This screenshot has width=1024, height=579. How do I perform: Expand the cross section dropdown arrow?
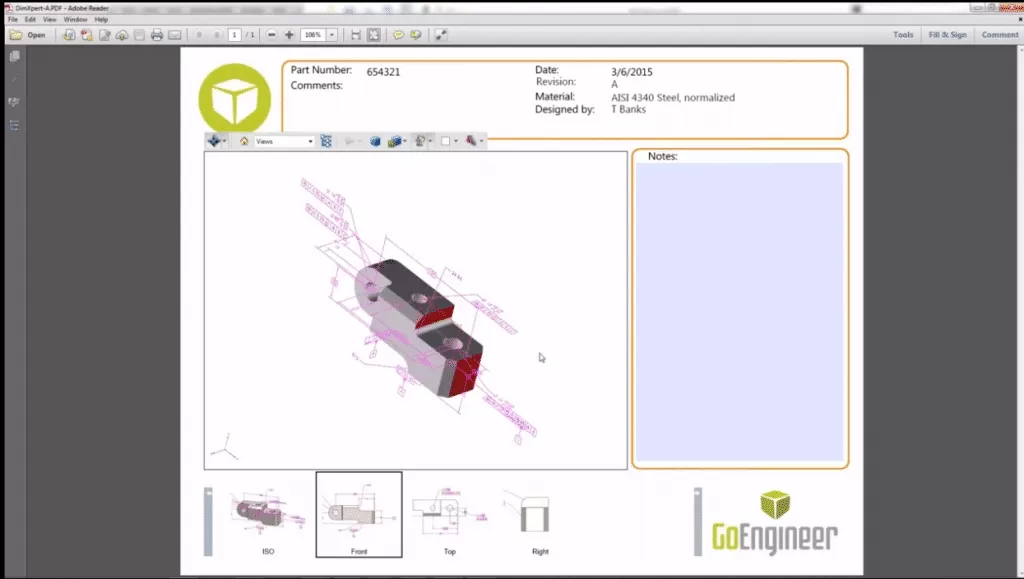coord(481,142)
